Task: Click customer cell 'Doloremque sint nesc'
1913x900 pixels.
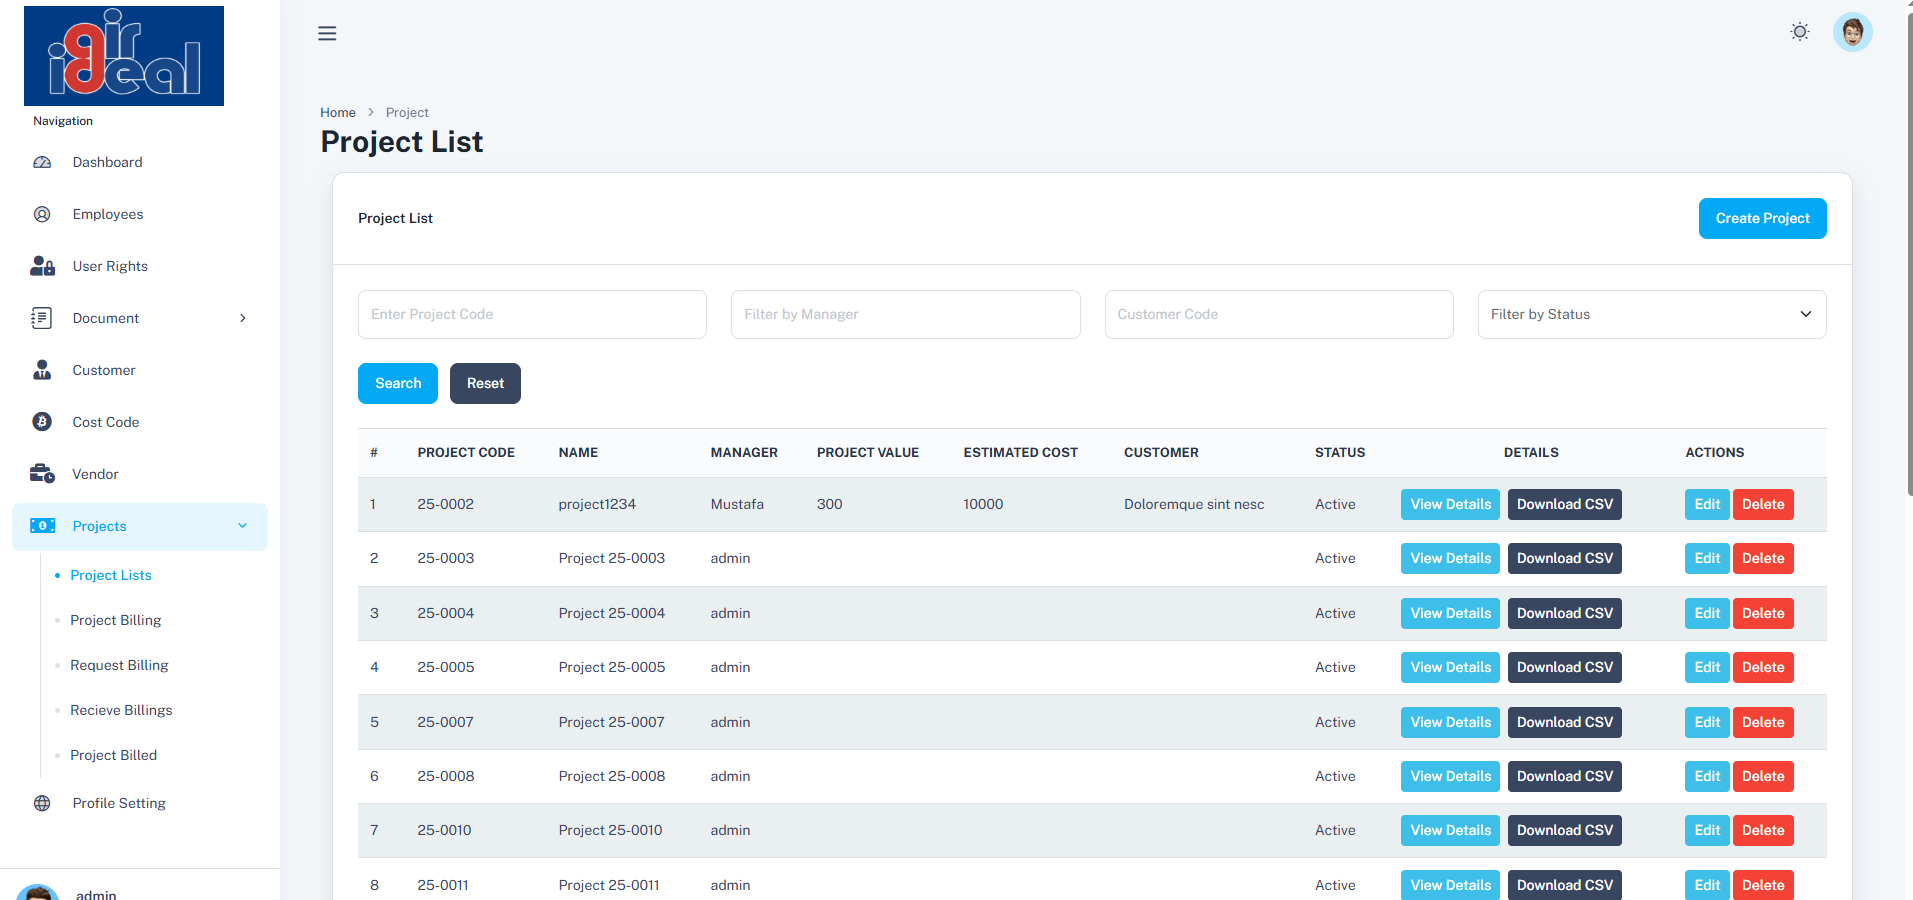Action: click(1194, 504)
